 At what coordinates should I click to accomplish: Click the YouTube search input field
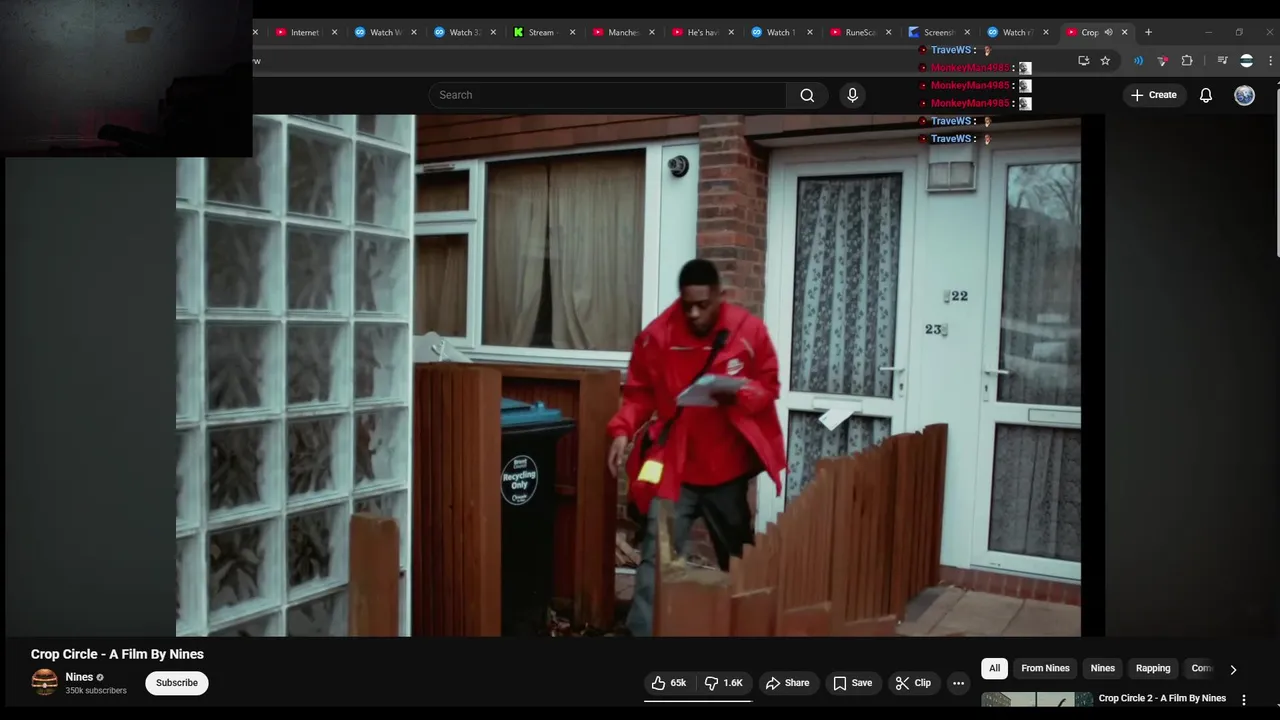coord(608,95)
